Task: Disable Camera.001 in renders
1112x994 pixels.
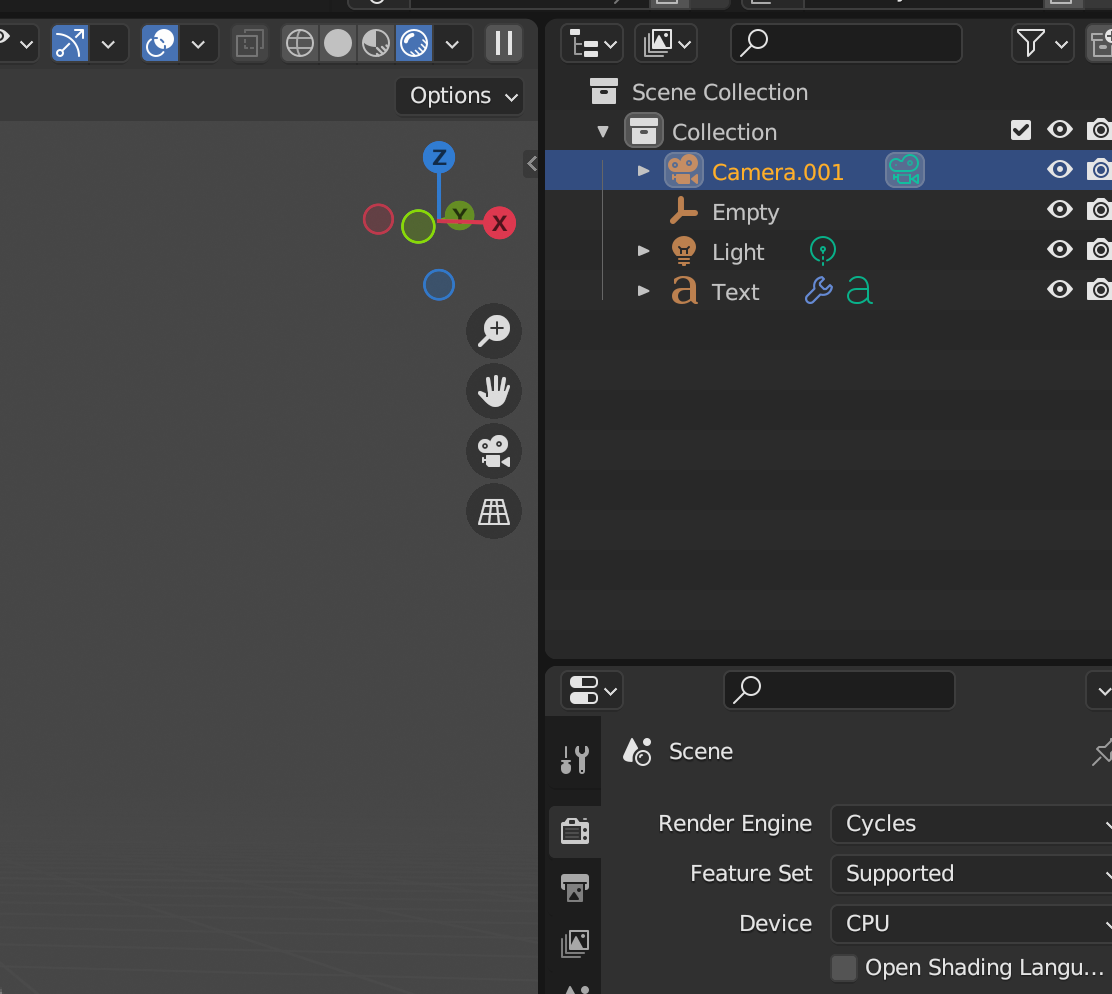Action: (x=1099, y=169)
